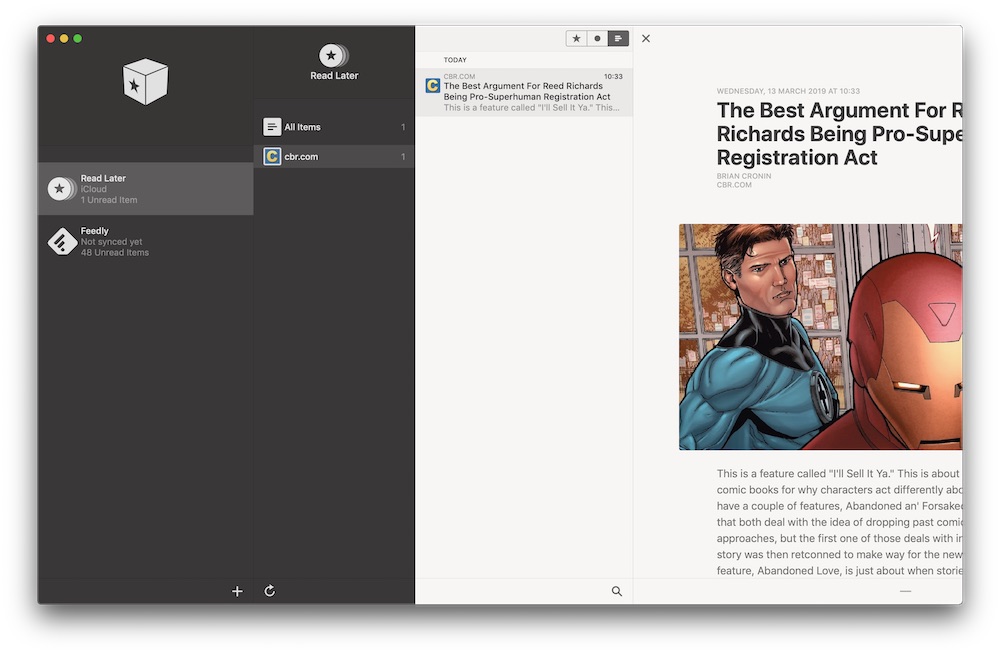Refresh feeds with the reload icon
The image size is (1000, 654).
click(x=270, y=591)
